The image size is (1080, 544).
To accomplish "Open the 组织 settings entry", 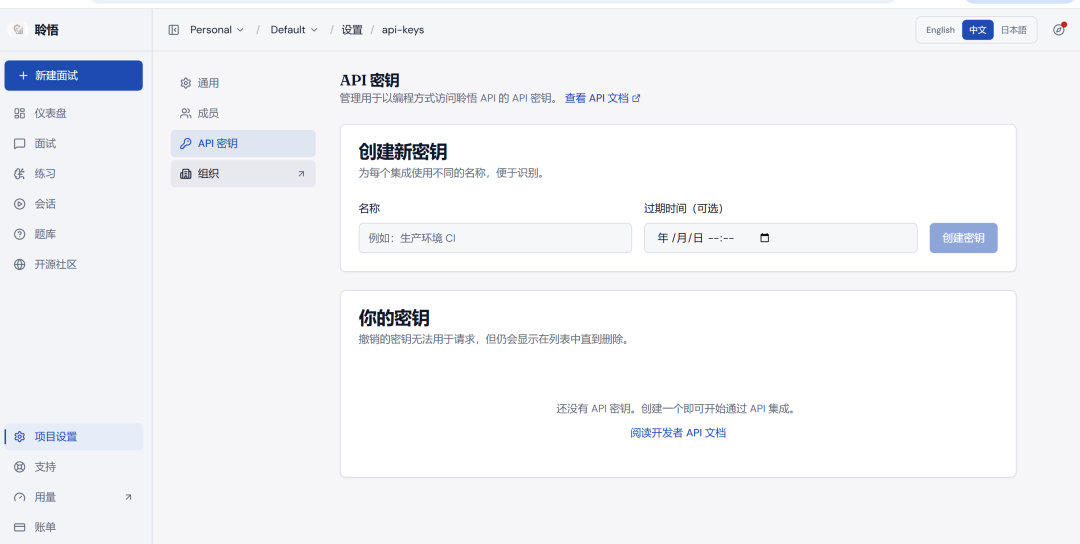I will coord(243,174).
